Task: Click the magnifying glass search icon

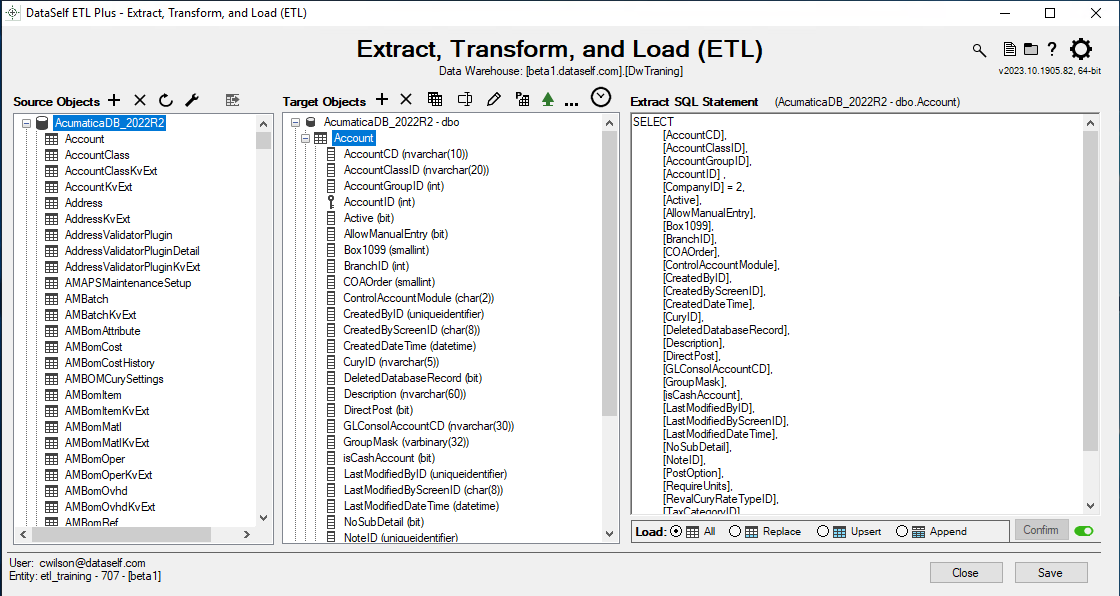Action: (x=979, y=50)
